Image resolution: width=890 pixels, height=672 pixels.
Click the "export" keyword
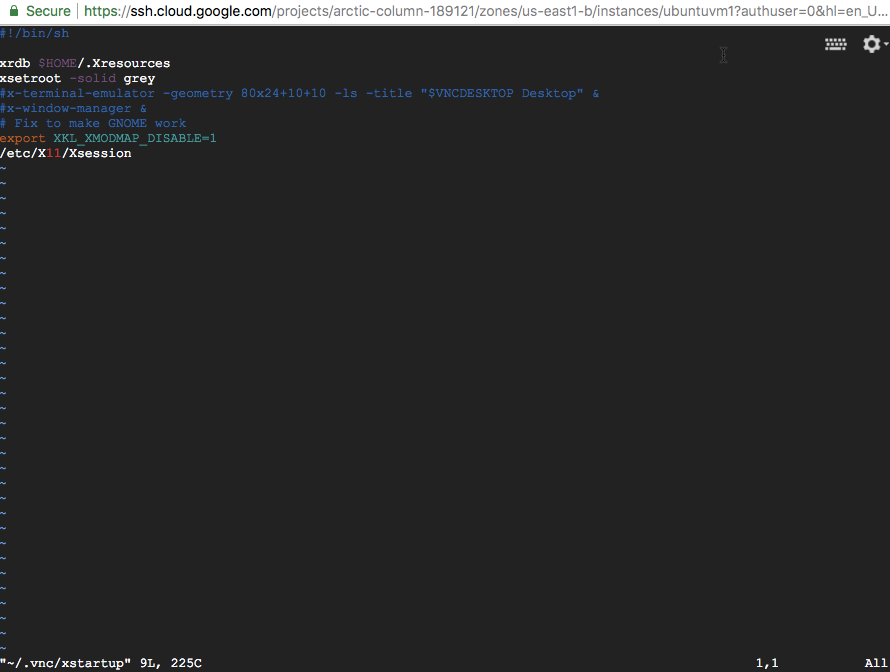pos(23,138)
